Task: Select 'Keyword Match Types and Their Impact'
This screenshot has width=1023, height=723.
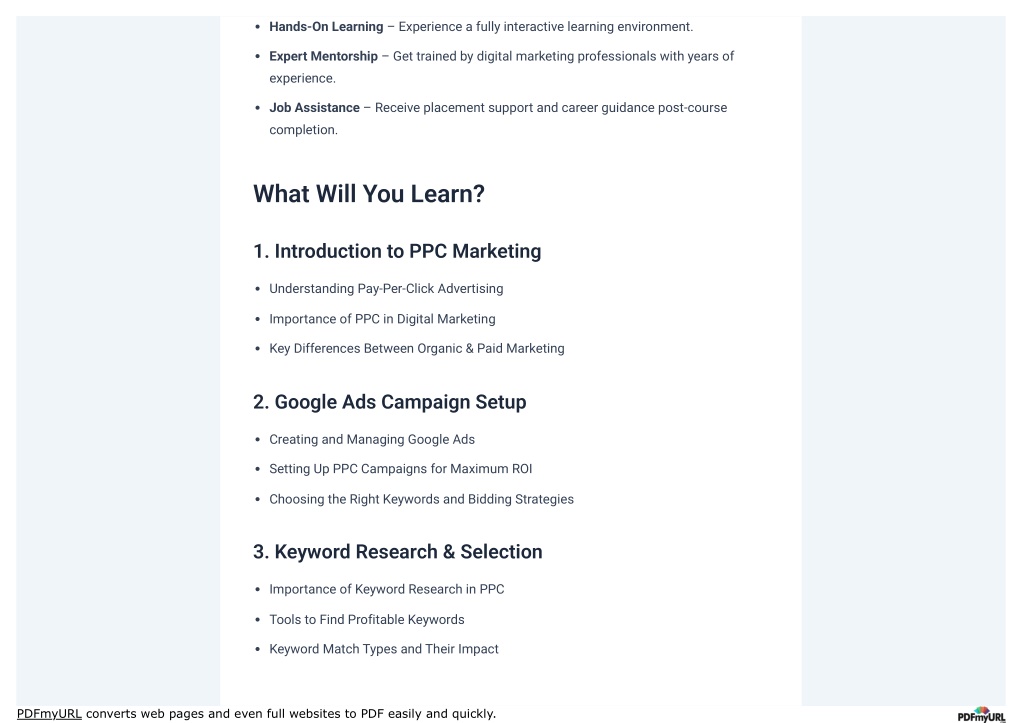Action: [x=384, y=649]
